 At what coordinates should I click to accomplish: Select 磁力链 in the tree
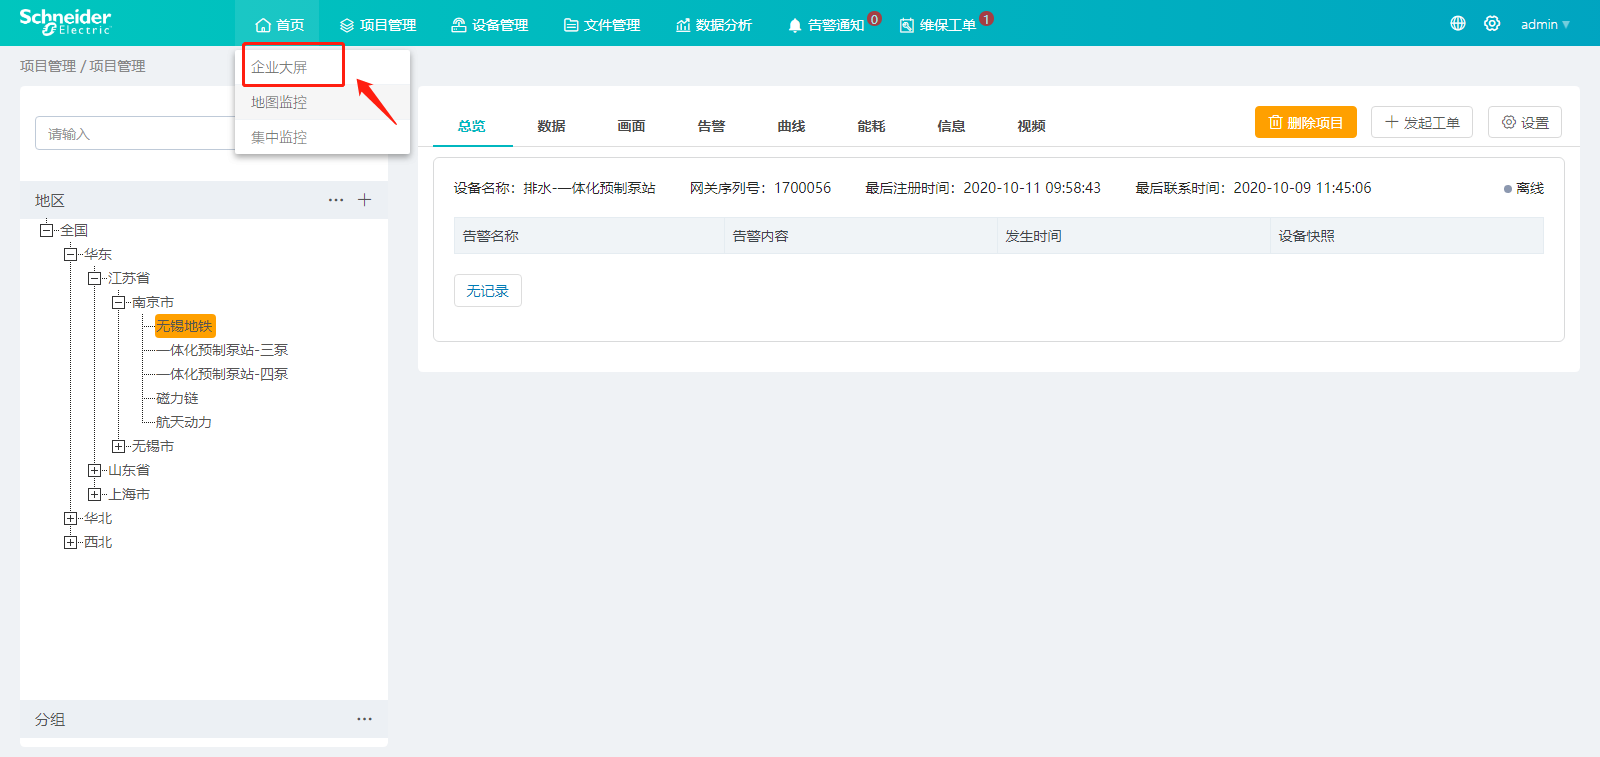[x=177, y=398]
